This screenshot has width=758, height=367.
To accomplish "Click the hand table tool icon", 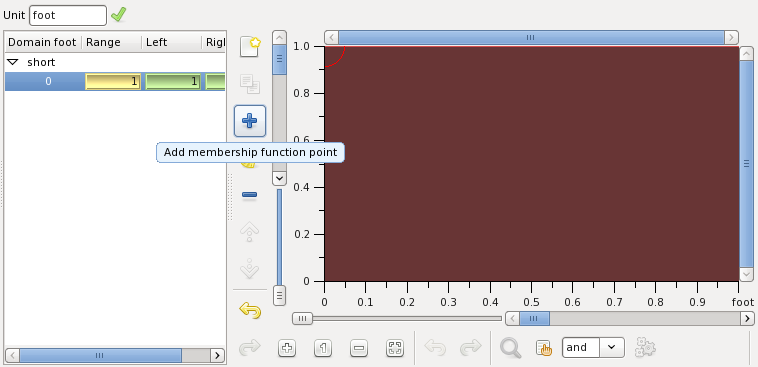I will 543,348.
